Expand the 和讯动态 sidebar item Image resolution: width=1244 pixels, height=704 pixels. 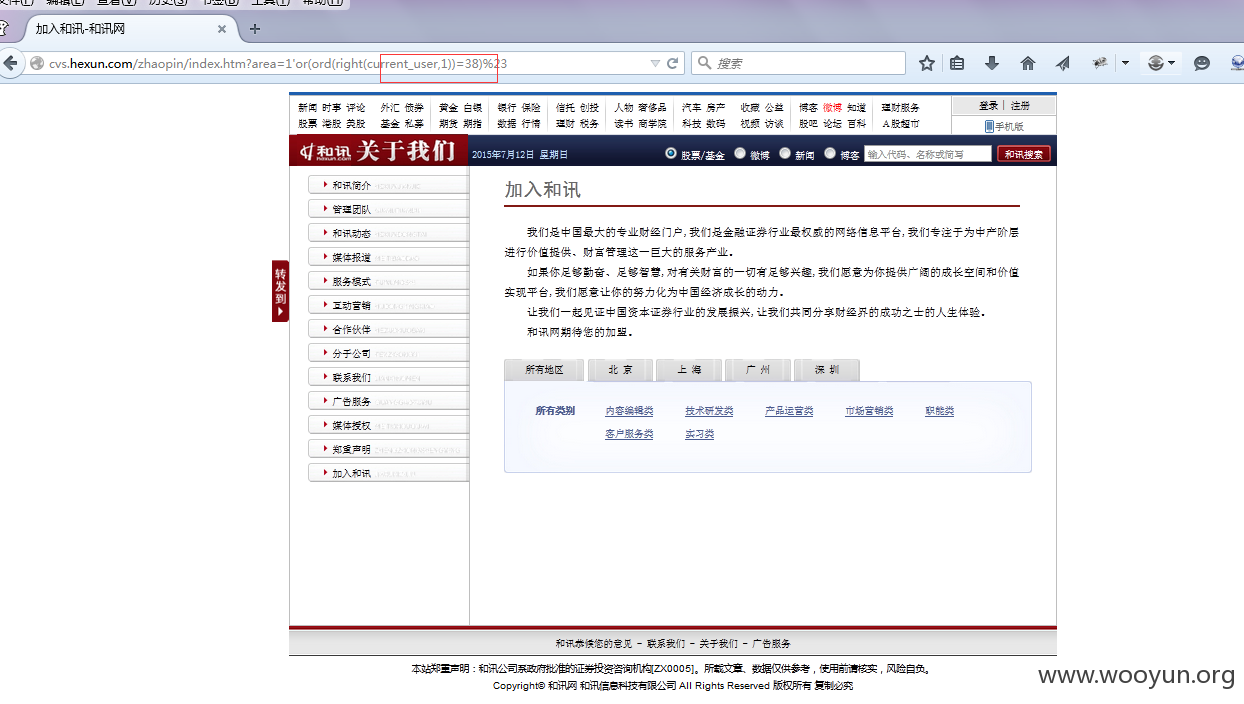(389, 233)
